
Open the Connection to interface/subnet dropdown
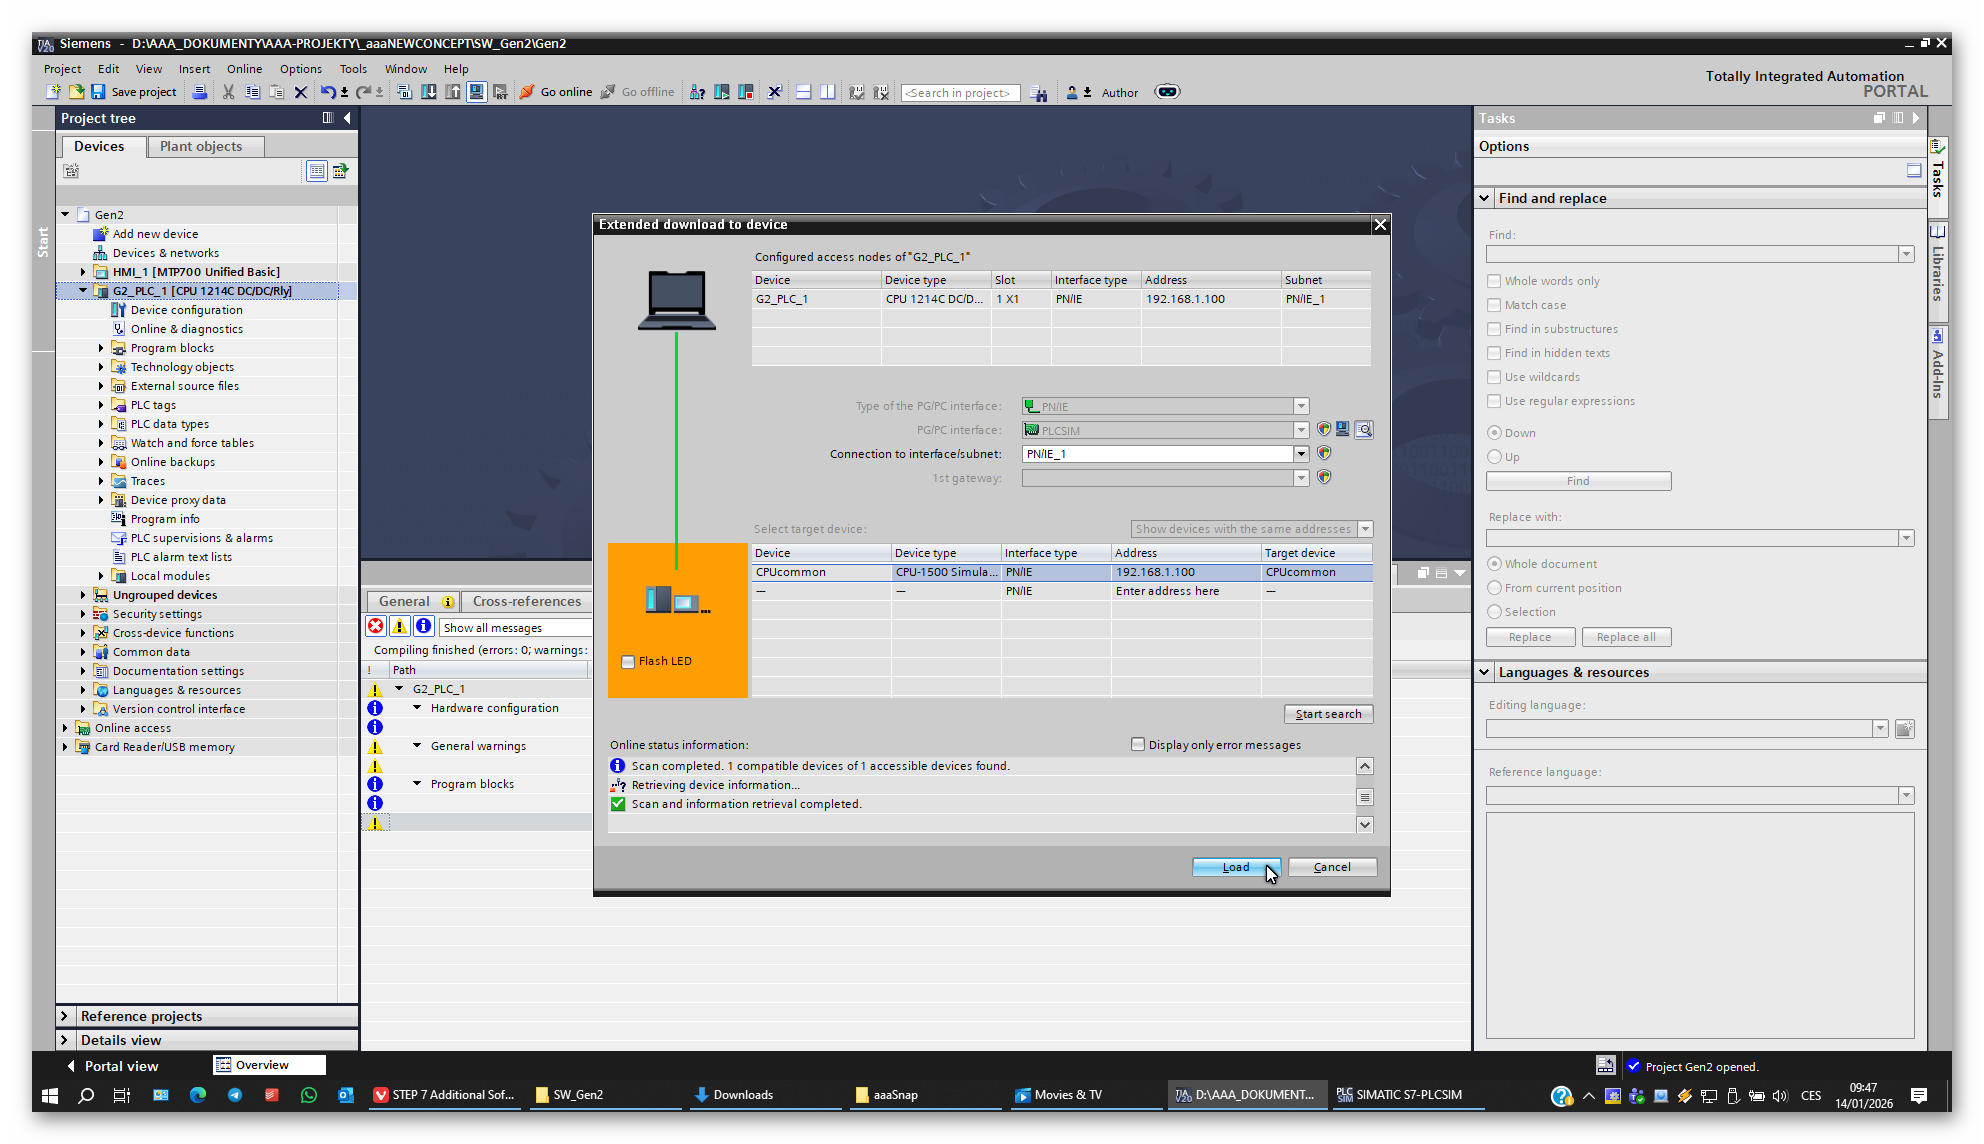[x=1301, y=454]
